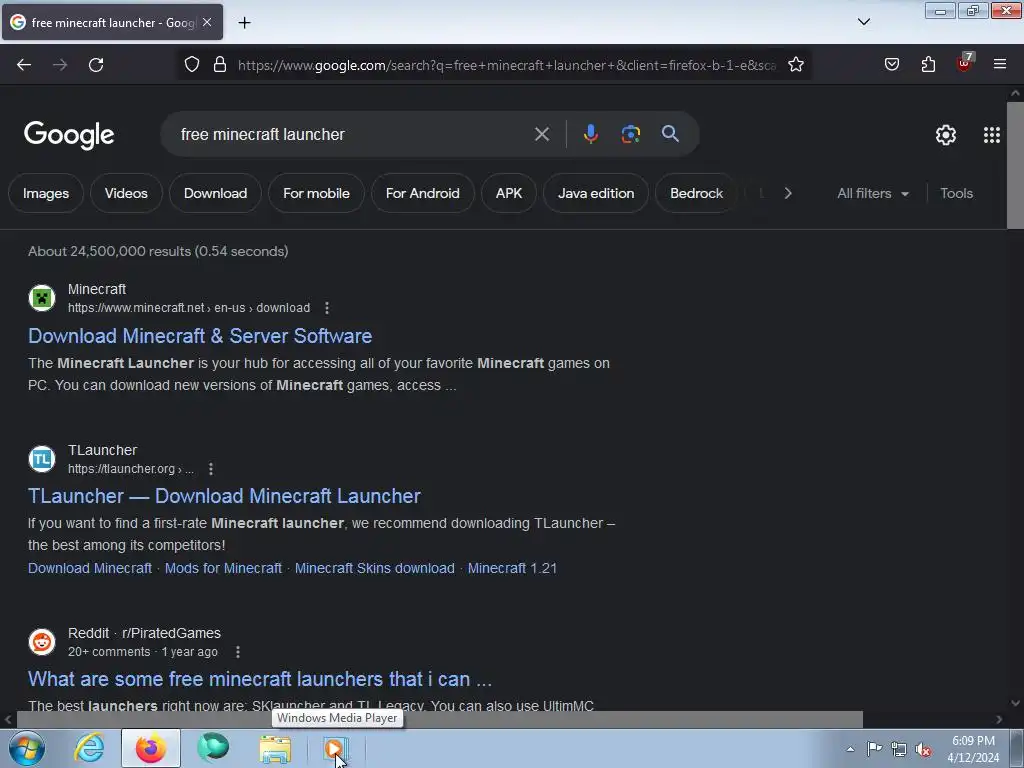The height and width of the screenshot is (768, 1024).
Task: Filter results by Videos
Action: pos(126,193)
